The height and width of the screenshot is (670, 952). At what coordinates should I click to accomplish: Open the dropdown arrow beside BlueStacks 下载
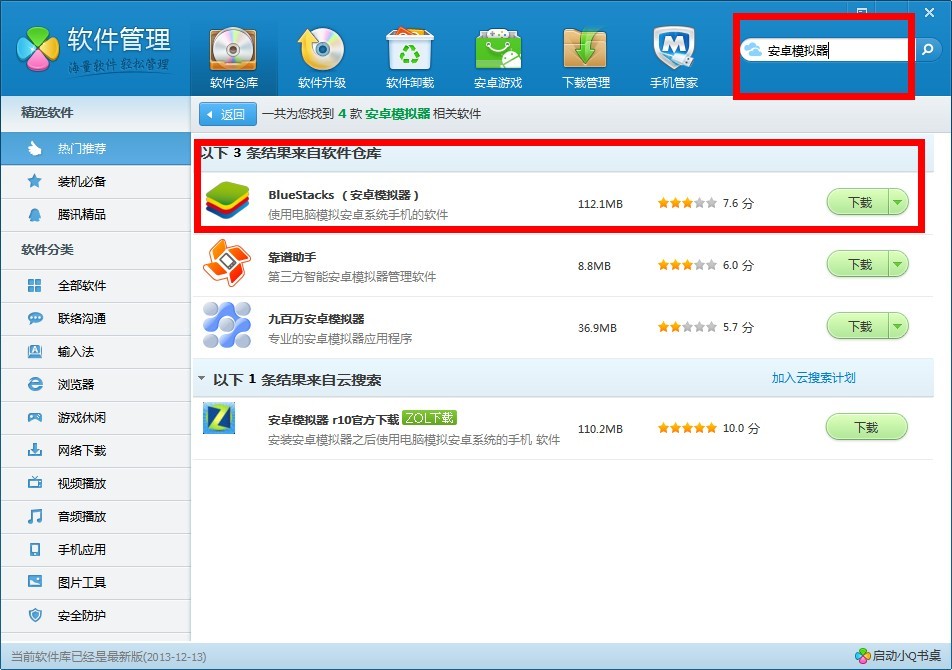[x=899, y=202]
